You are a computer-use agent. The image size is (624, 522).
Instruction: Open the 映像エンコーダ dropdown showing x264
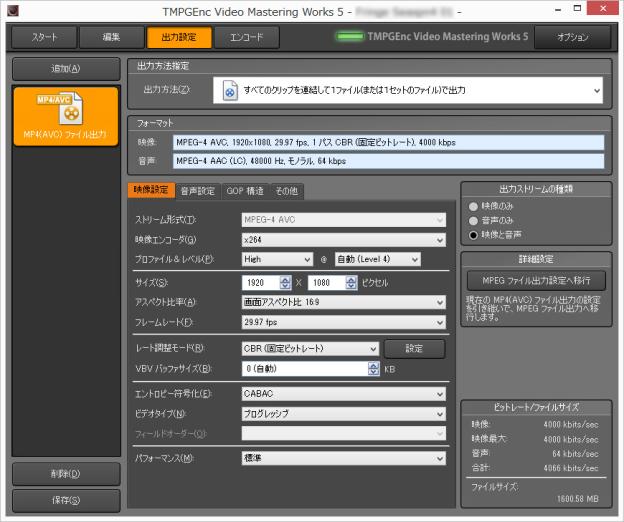tap(343, 240)
